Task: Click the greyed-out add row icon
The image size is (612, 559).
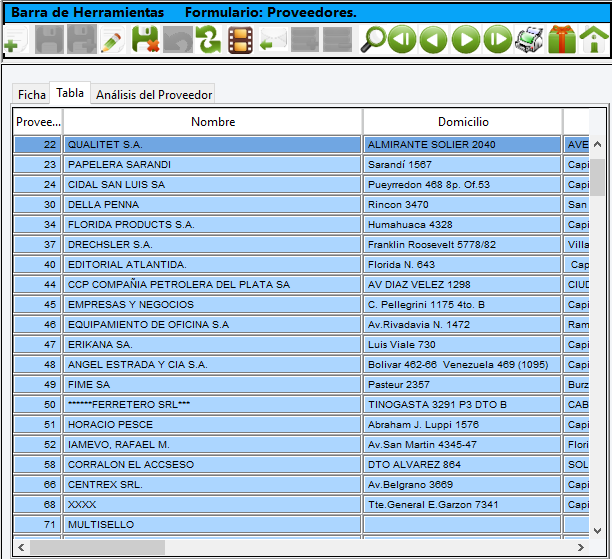Action: [305, 39]
